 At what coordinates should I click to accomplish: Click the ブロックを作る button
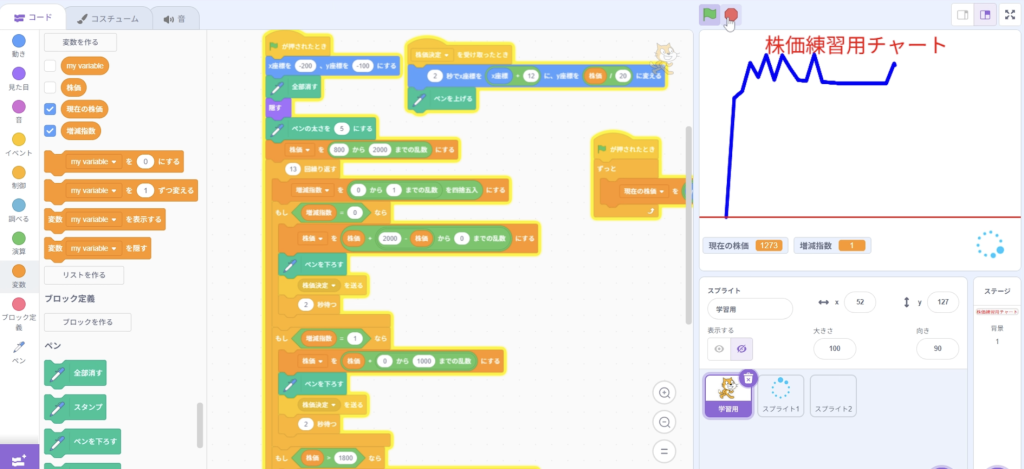pyautogui.click(x=88, y=322)
